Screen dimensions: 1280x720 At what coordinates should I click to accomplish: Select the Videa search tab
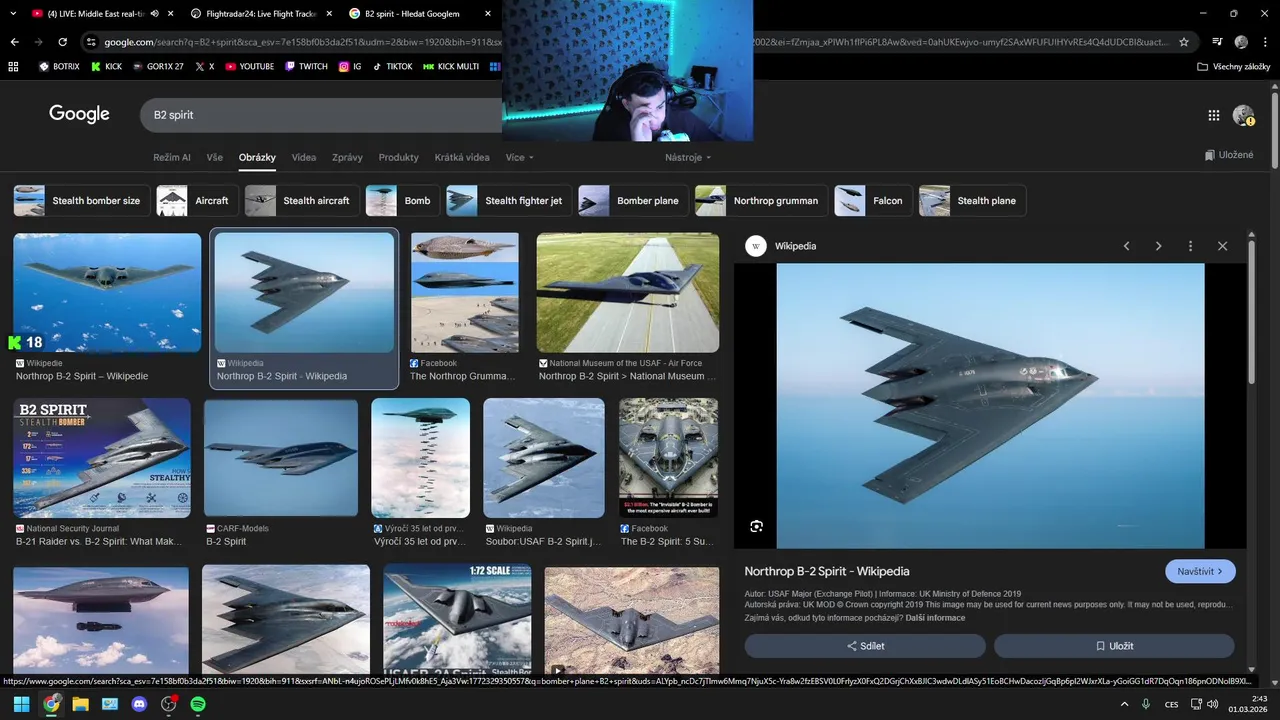(304, 158)
